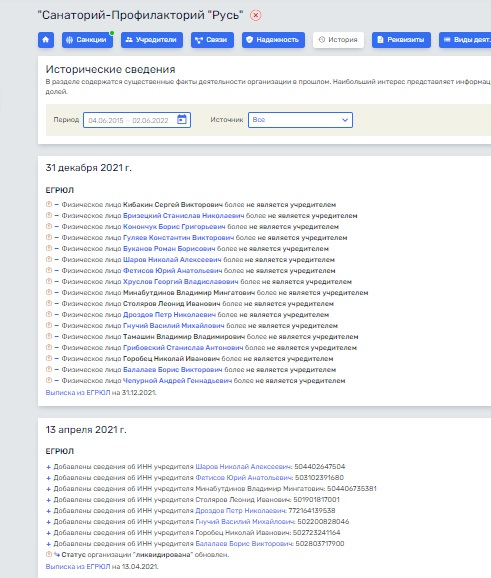
Task: Click the plus icon before Шаров ИНН entry
Action: [x=48, y=467]
